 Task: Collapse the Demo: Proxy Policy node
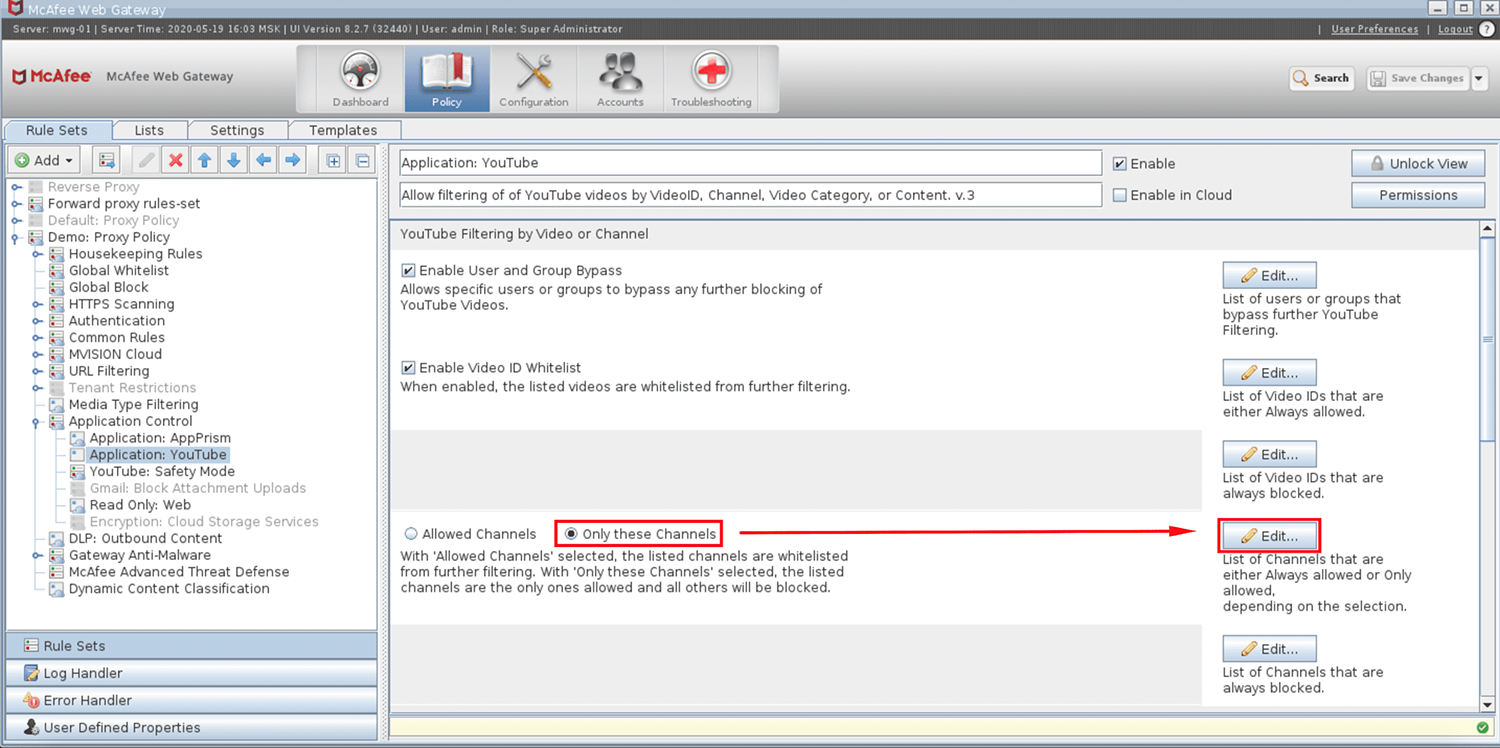(16, 238)
